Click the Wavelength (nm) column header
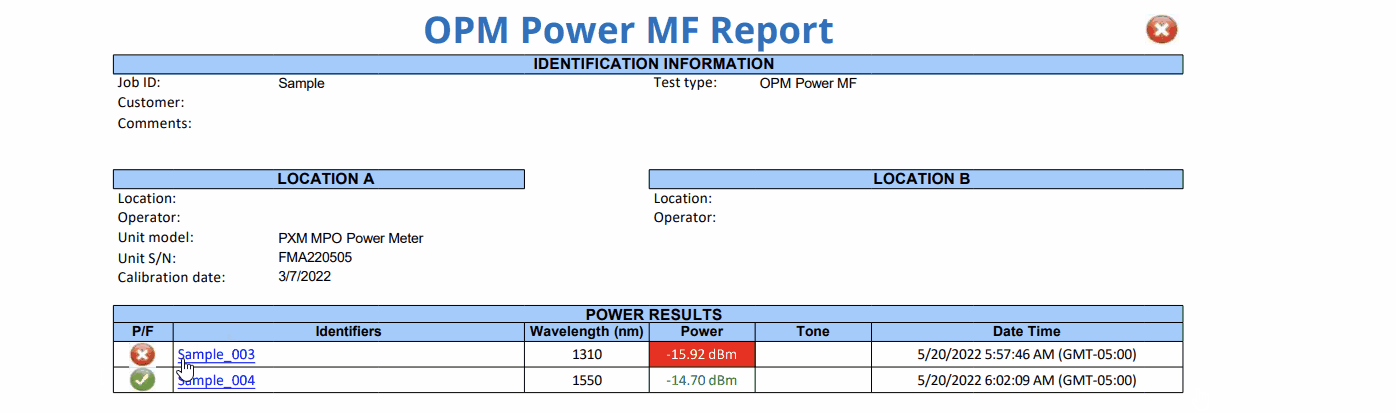 click(587, 331)
